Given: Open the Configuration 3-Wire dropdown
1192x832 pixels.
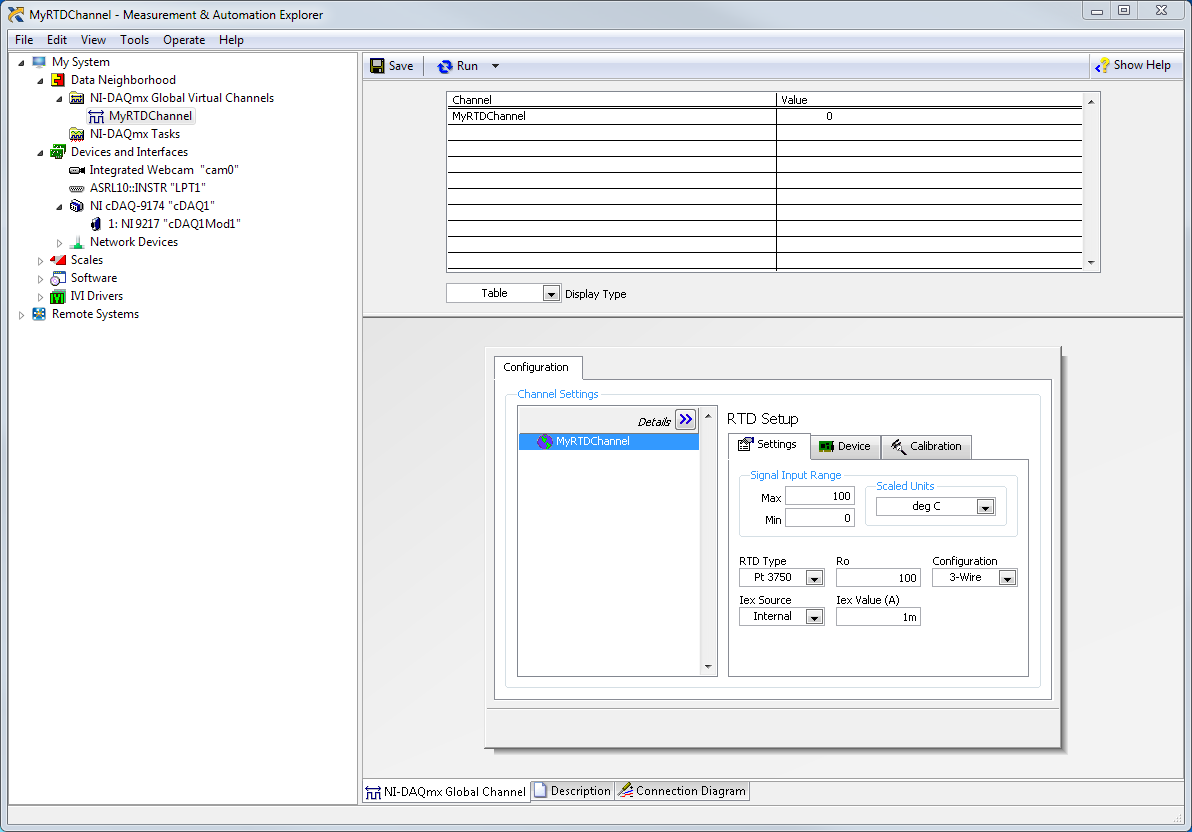Looking at the screenshot, I should 1007,579.
